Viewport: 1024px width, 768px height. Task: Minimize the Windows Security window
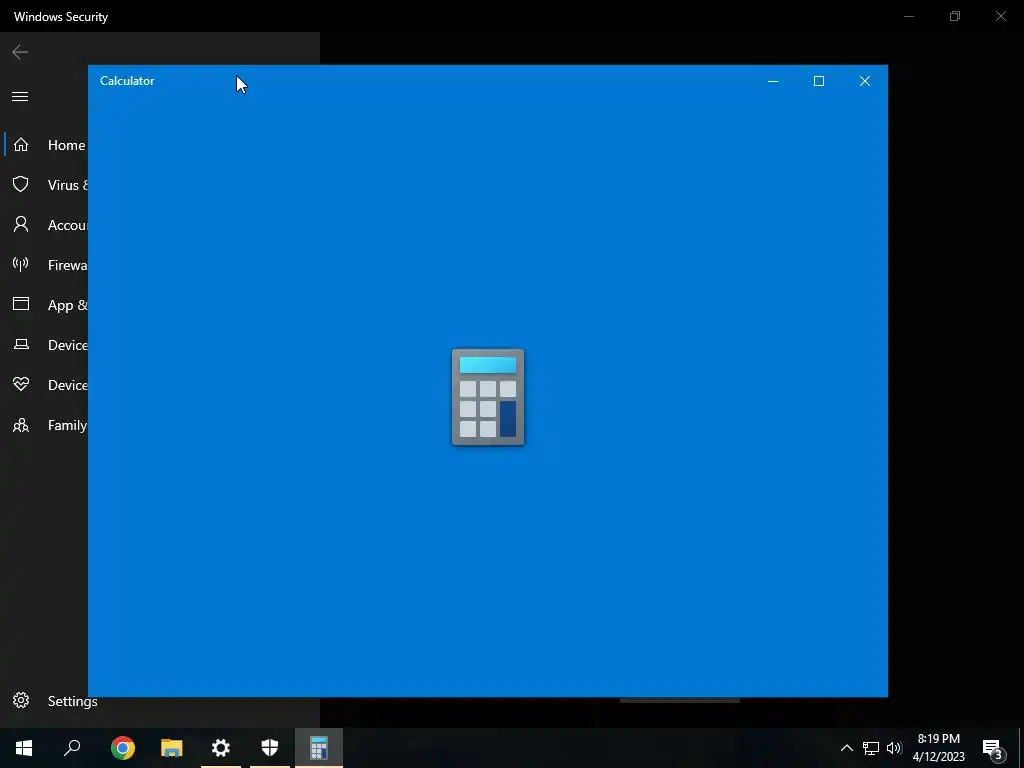pos(908,16)
